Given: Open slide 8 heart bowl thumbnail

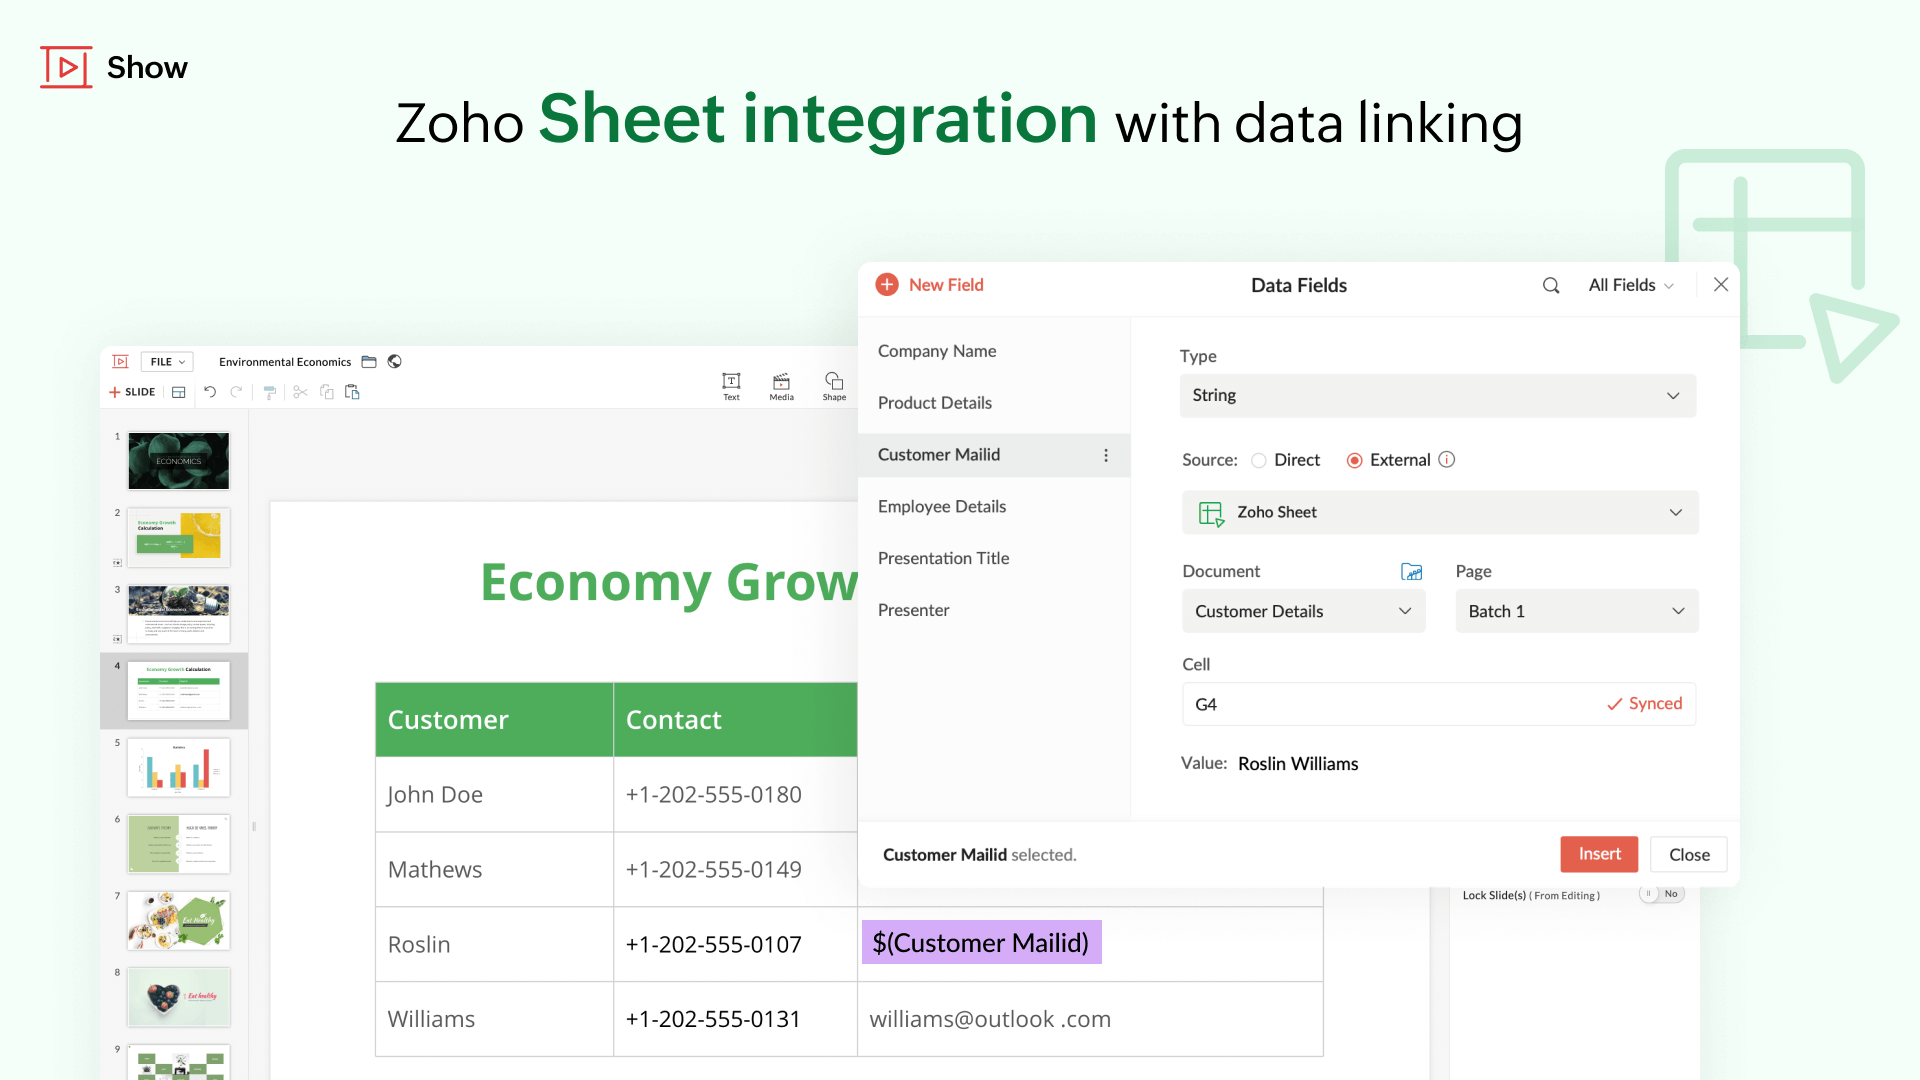Looking at the screenshot, I should tap(179, 997).
